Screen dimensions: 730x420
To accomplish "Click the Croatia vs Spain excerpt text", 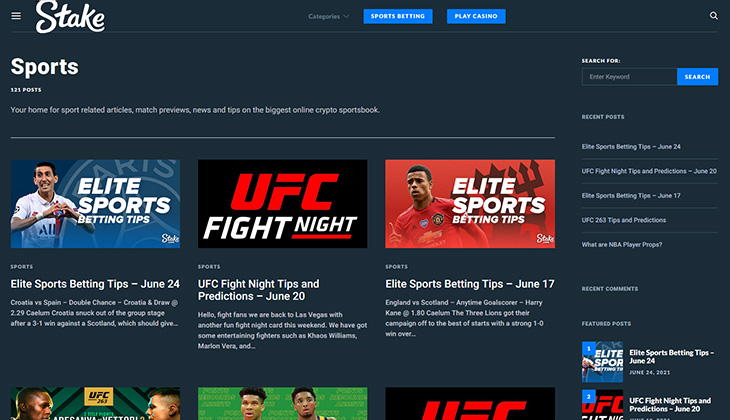I will pyautogui.click(x=95, y=313).
